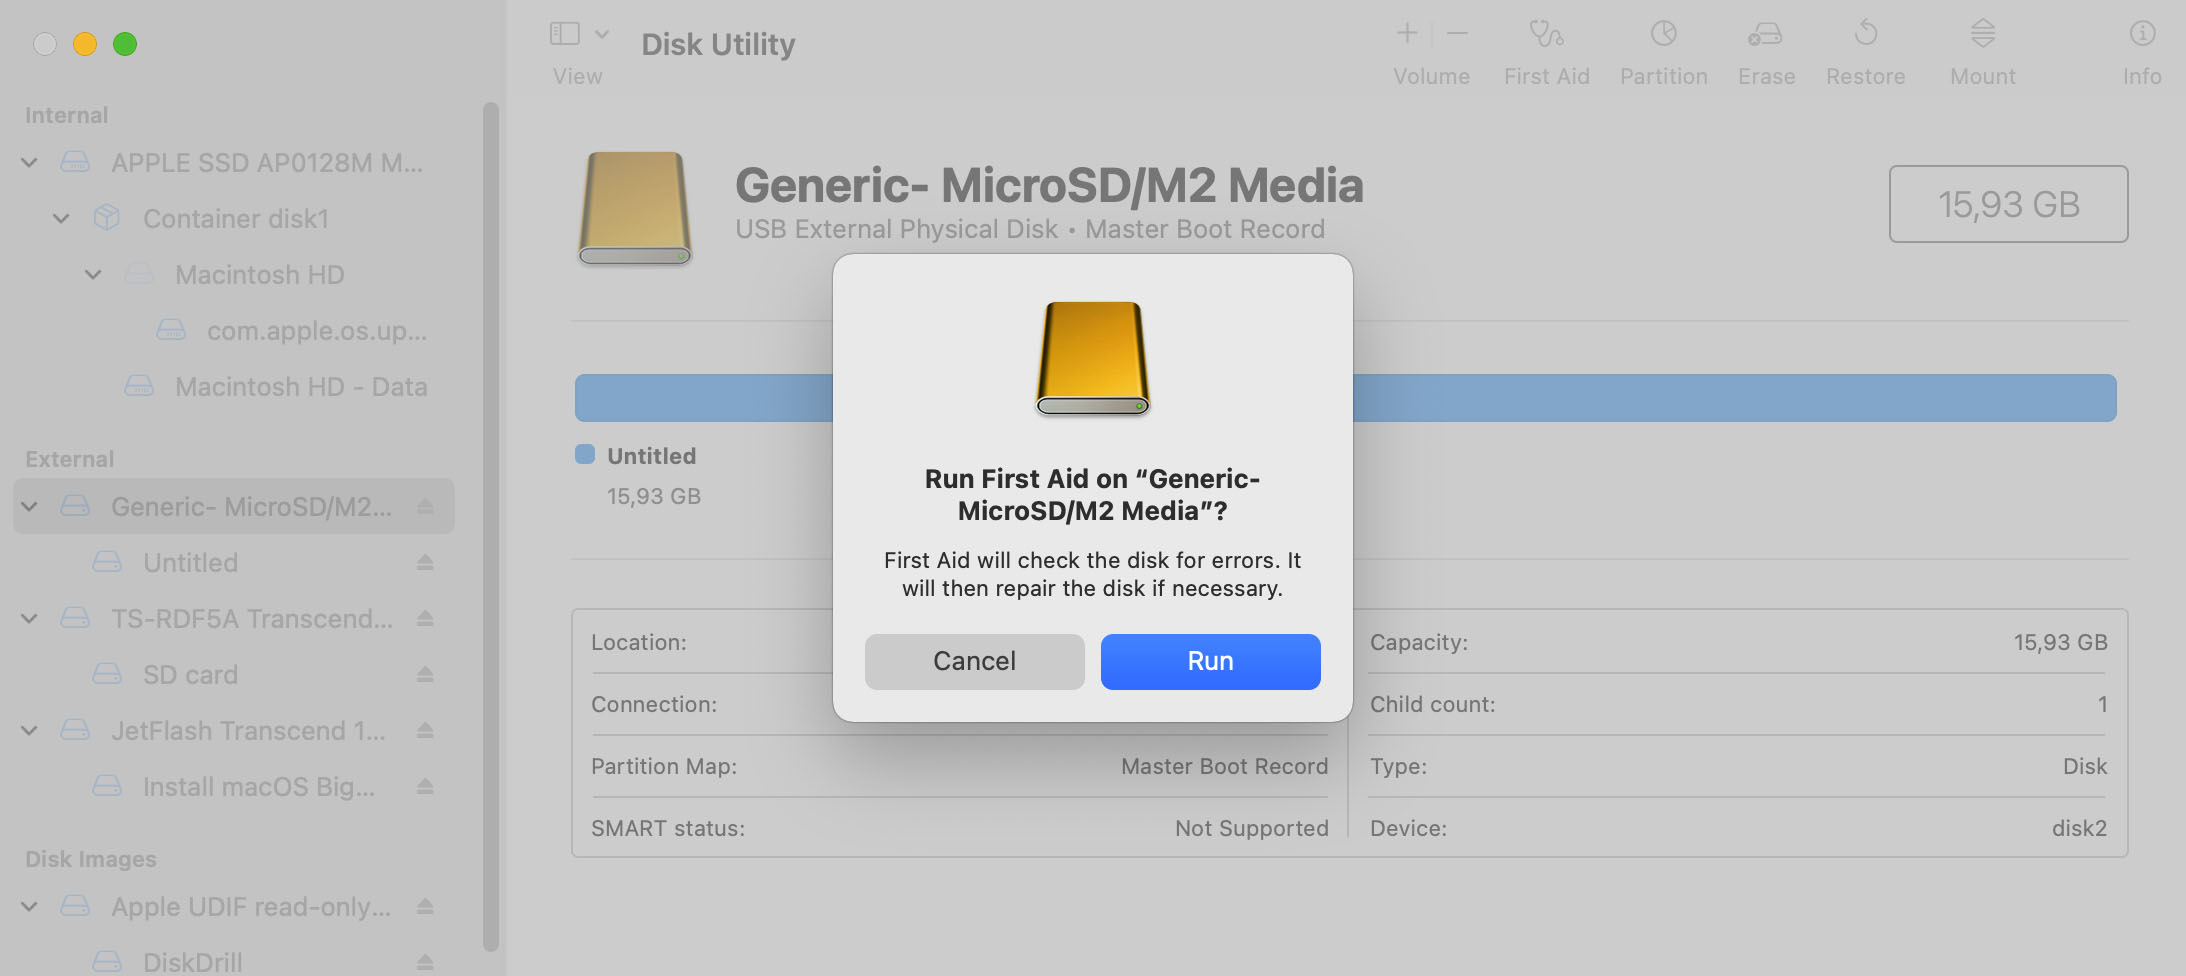
Task: Collapse the Generic- MicroSD/M2 sidebar node
Action: point(30,506)
